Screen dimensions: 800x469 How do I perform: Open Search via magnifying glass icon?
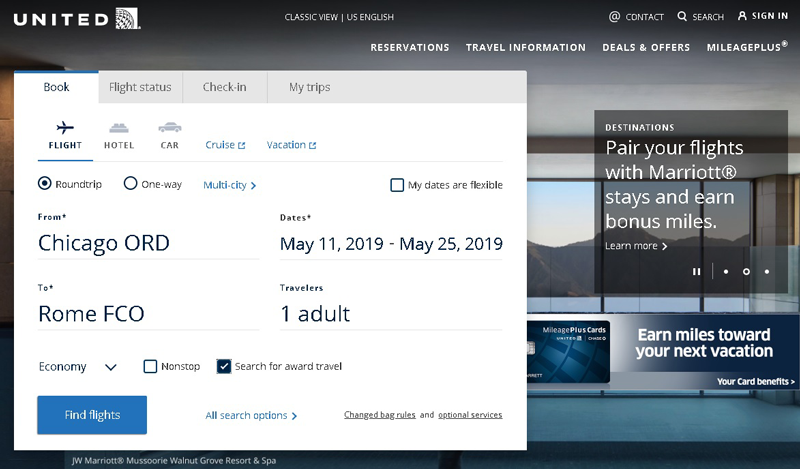coord(682,17)
